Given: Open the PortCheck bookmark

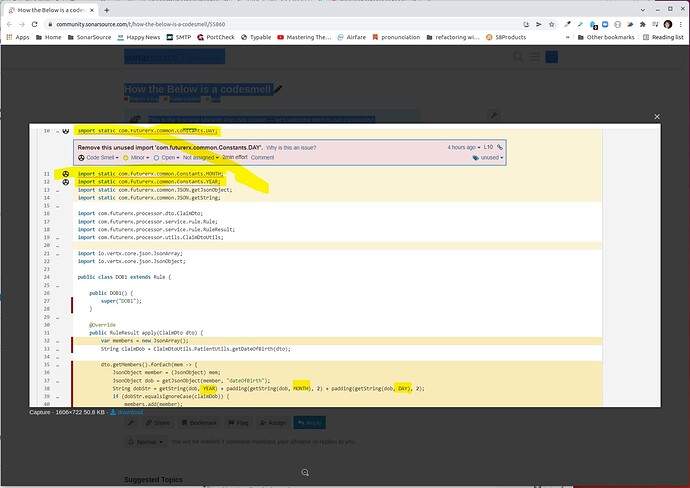Looking at the screenshot, I should pos(216,37).
